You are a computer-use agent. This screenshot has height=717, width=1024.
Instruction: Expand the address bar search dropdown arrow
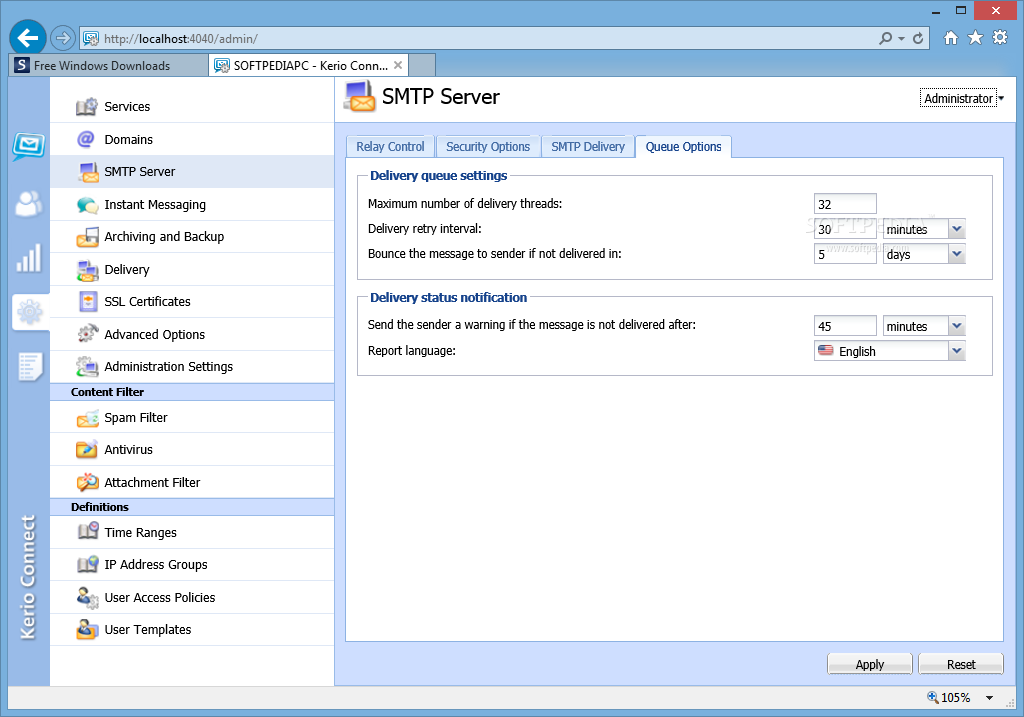[901, 39]
